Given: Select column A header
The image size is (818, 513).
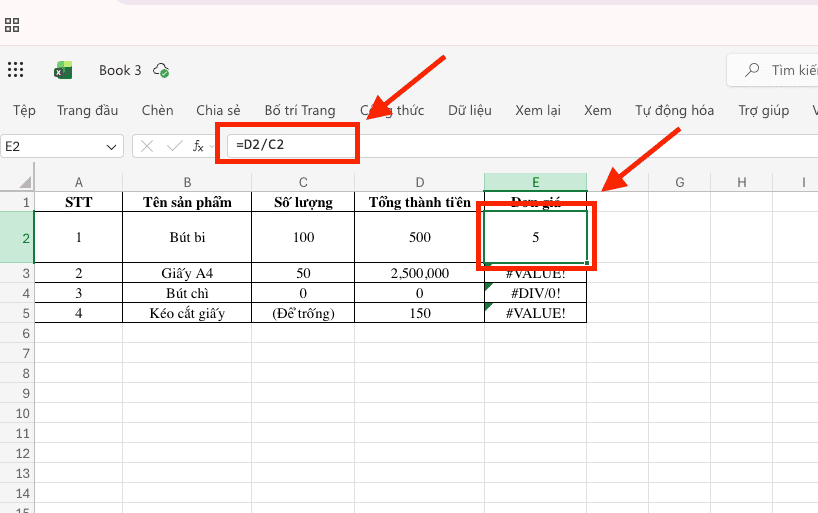Looking at the screenshot, I should pos(79,182).
